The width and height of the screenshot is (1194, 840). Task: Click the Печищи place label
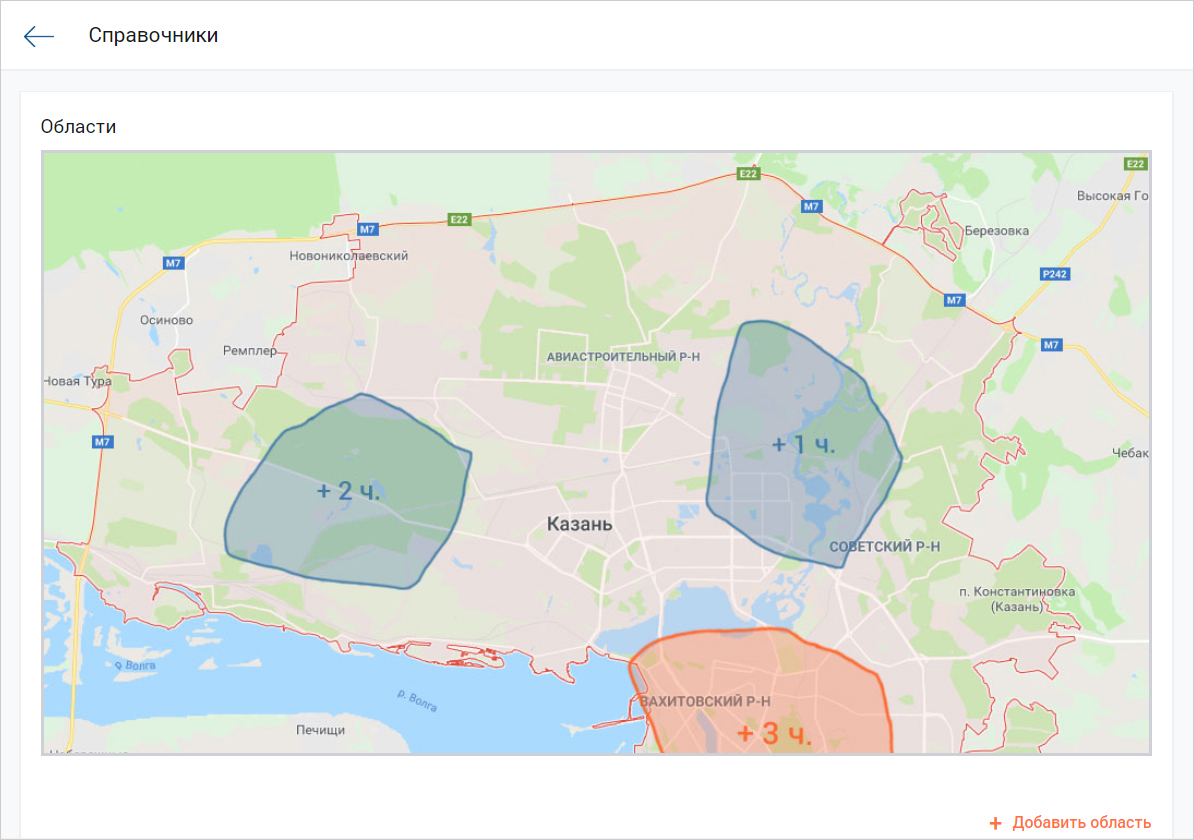click(x=320, y=730)
